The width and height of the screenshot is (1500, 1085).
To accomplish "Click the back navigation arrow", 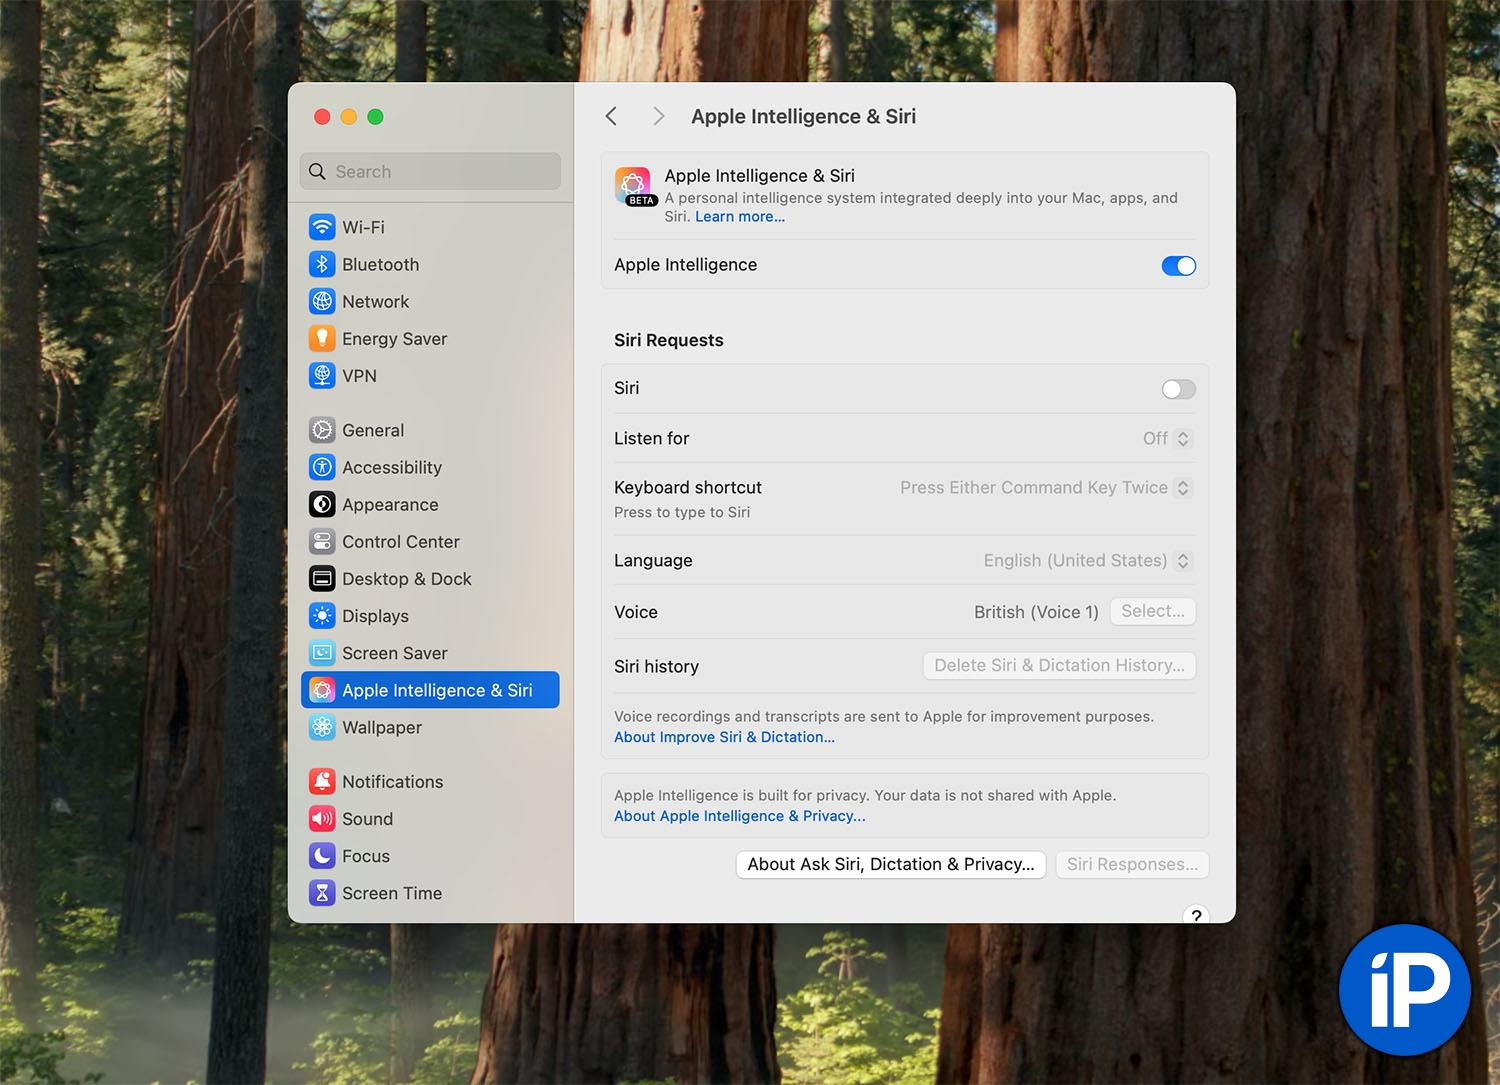I will (611, 117).
